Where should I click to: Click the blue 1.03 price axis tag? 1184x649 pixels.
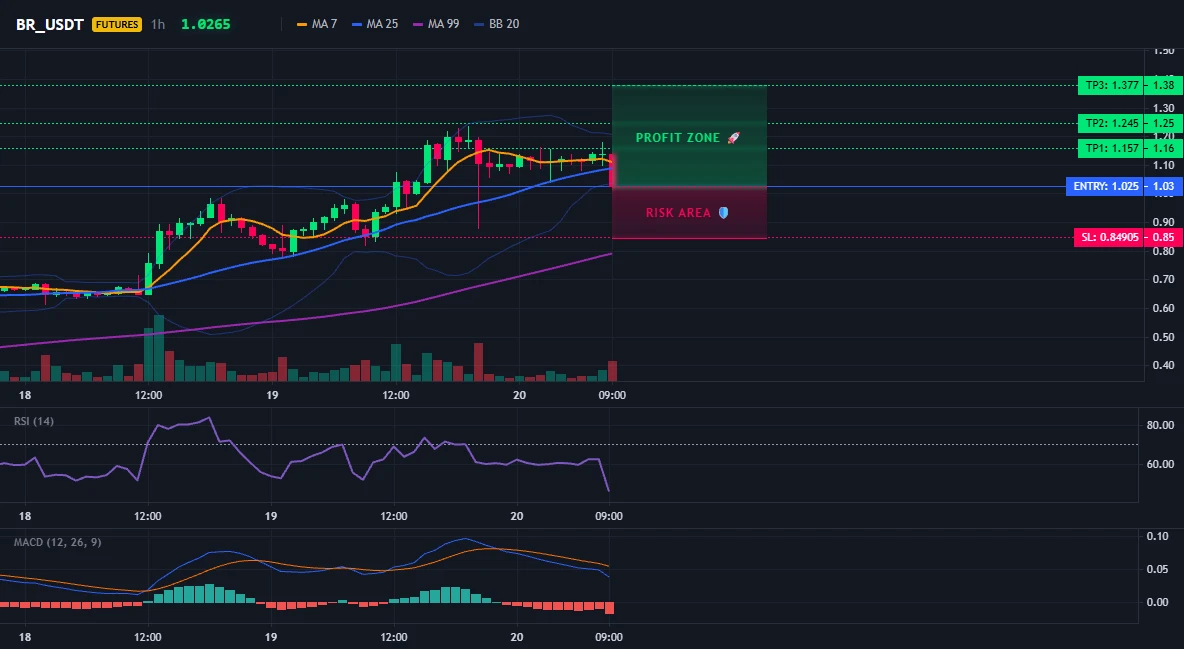coord(1164,186)
